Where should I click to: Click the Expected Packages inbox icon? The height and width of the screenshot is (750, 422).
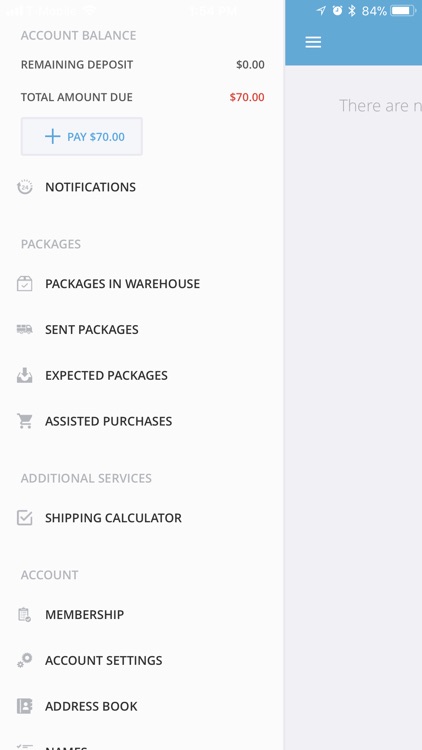(x=24, y=375)
